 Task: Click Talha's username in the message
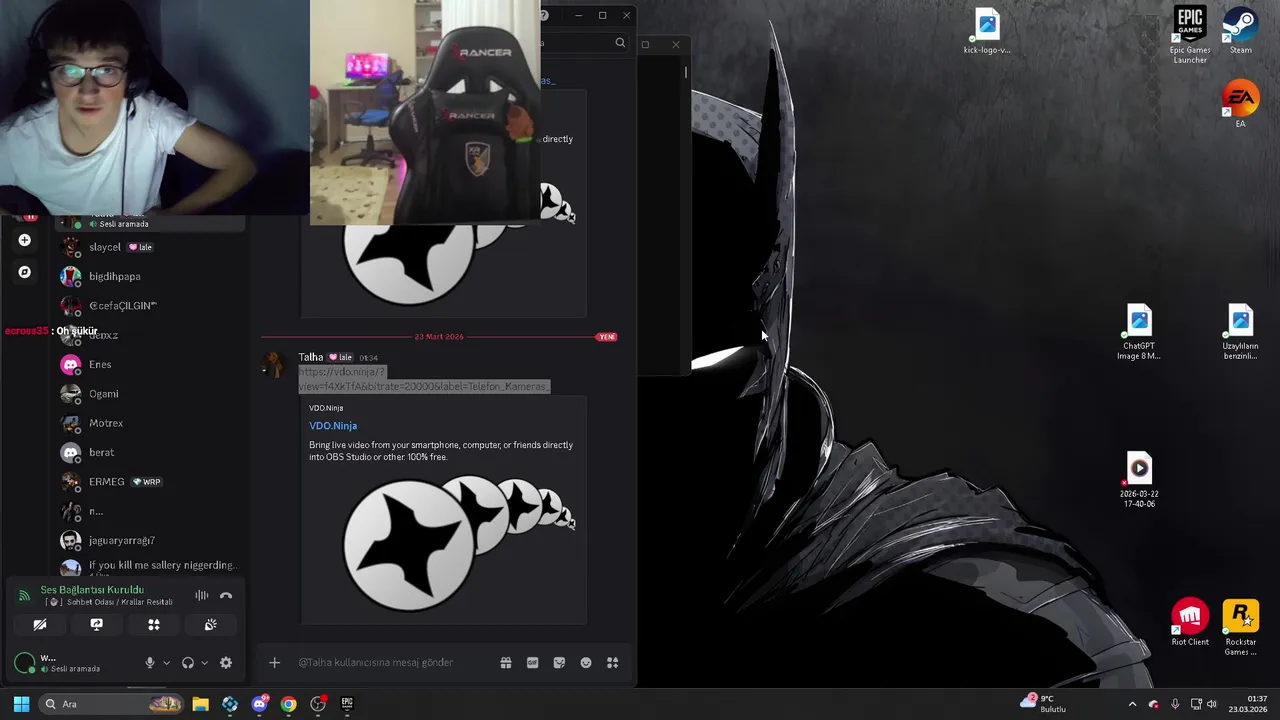tap(311, 357)
